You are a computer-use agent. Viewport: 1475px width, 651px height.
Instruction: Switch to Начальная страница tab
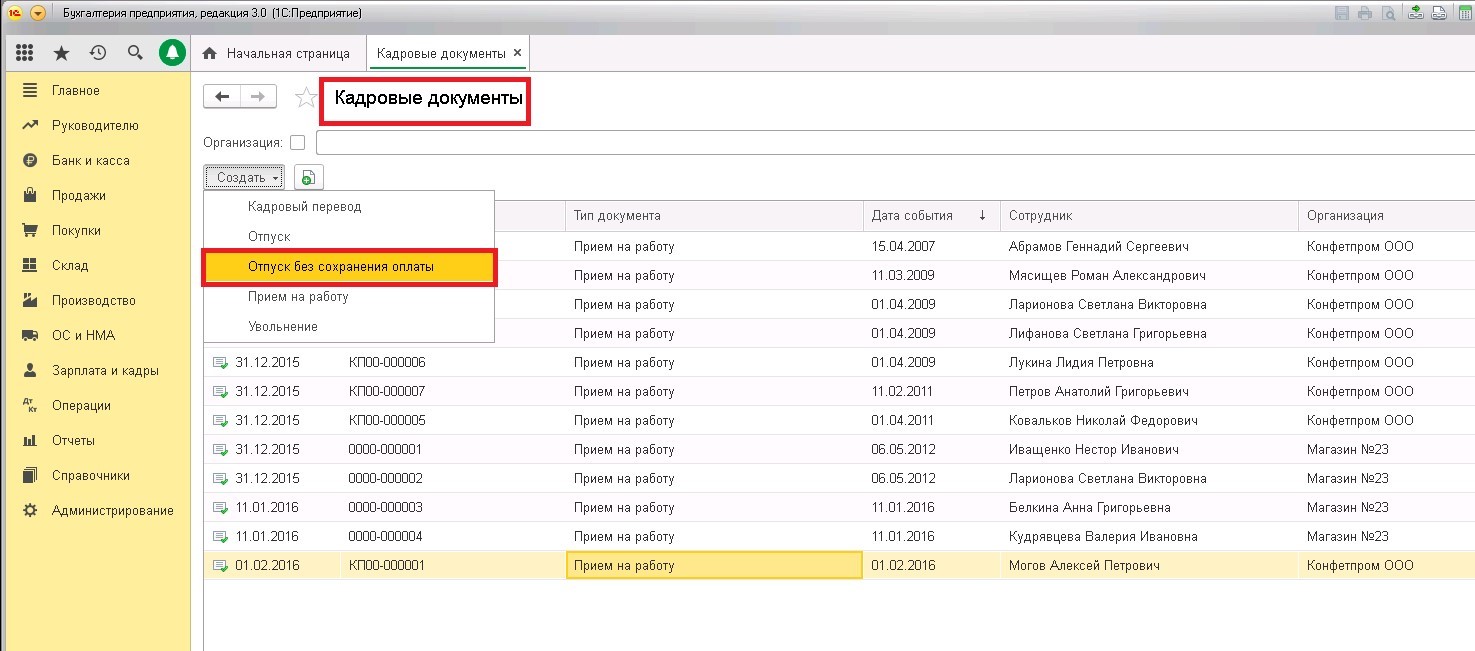point(278,53)
